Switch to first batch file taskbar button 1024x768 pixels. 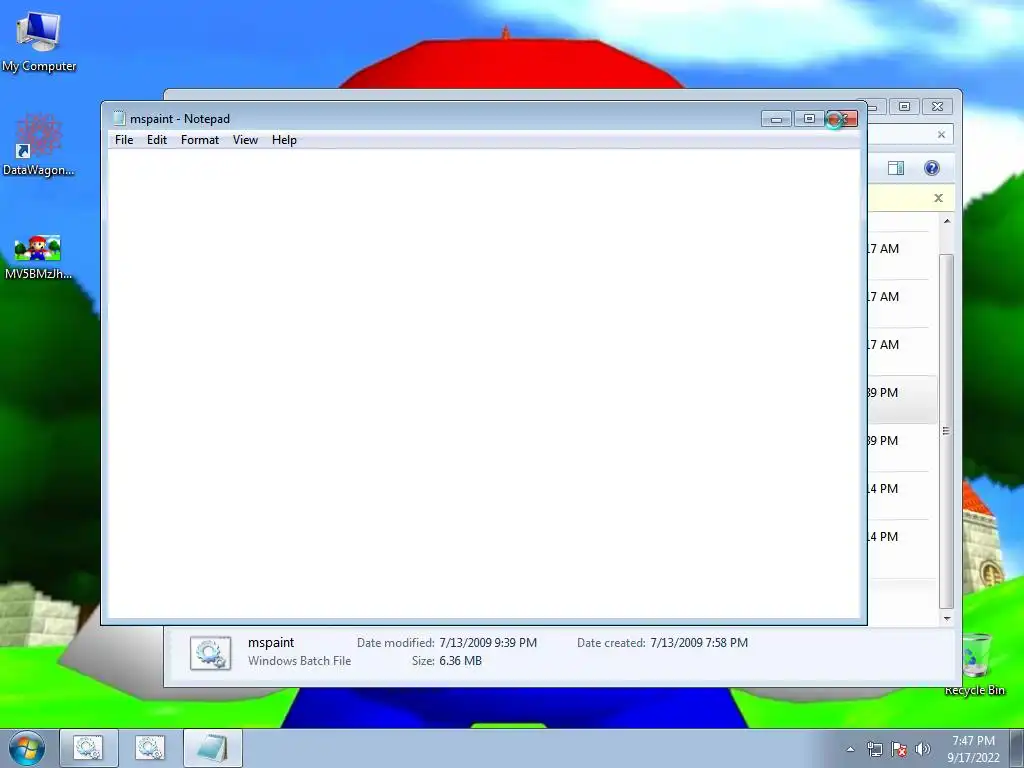coord(88,748)
